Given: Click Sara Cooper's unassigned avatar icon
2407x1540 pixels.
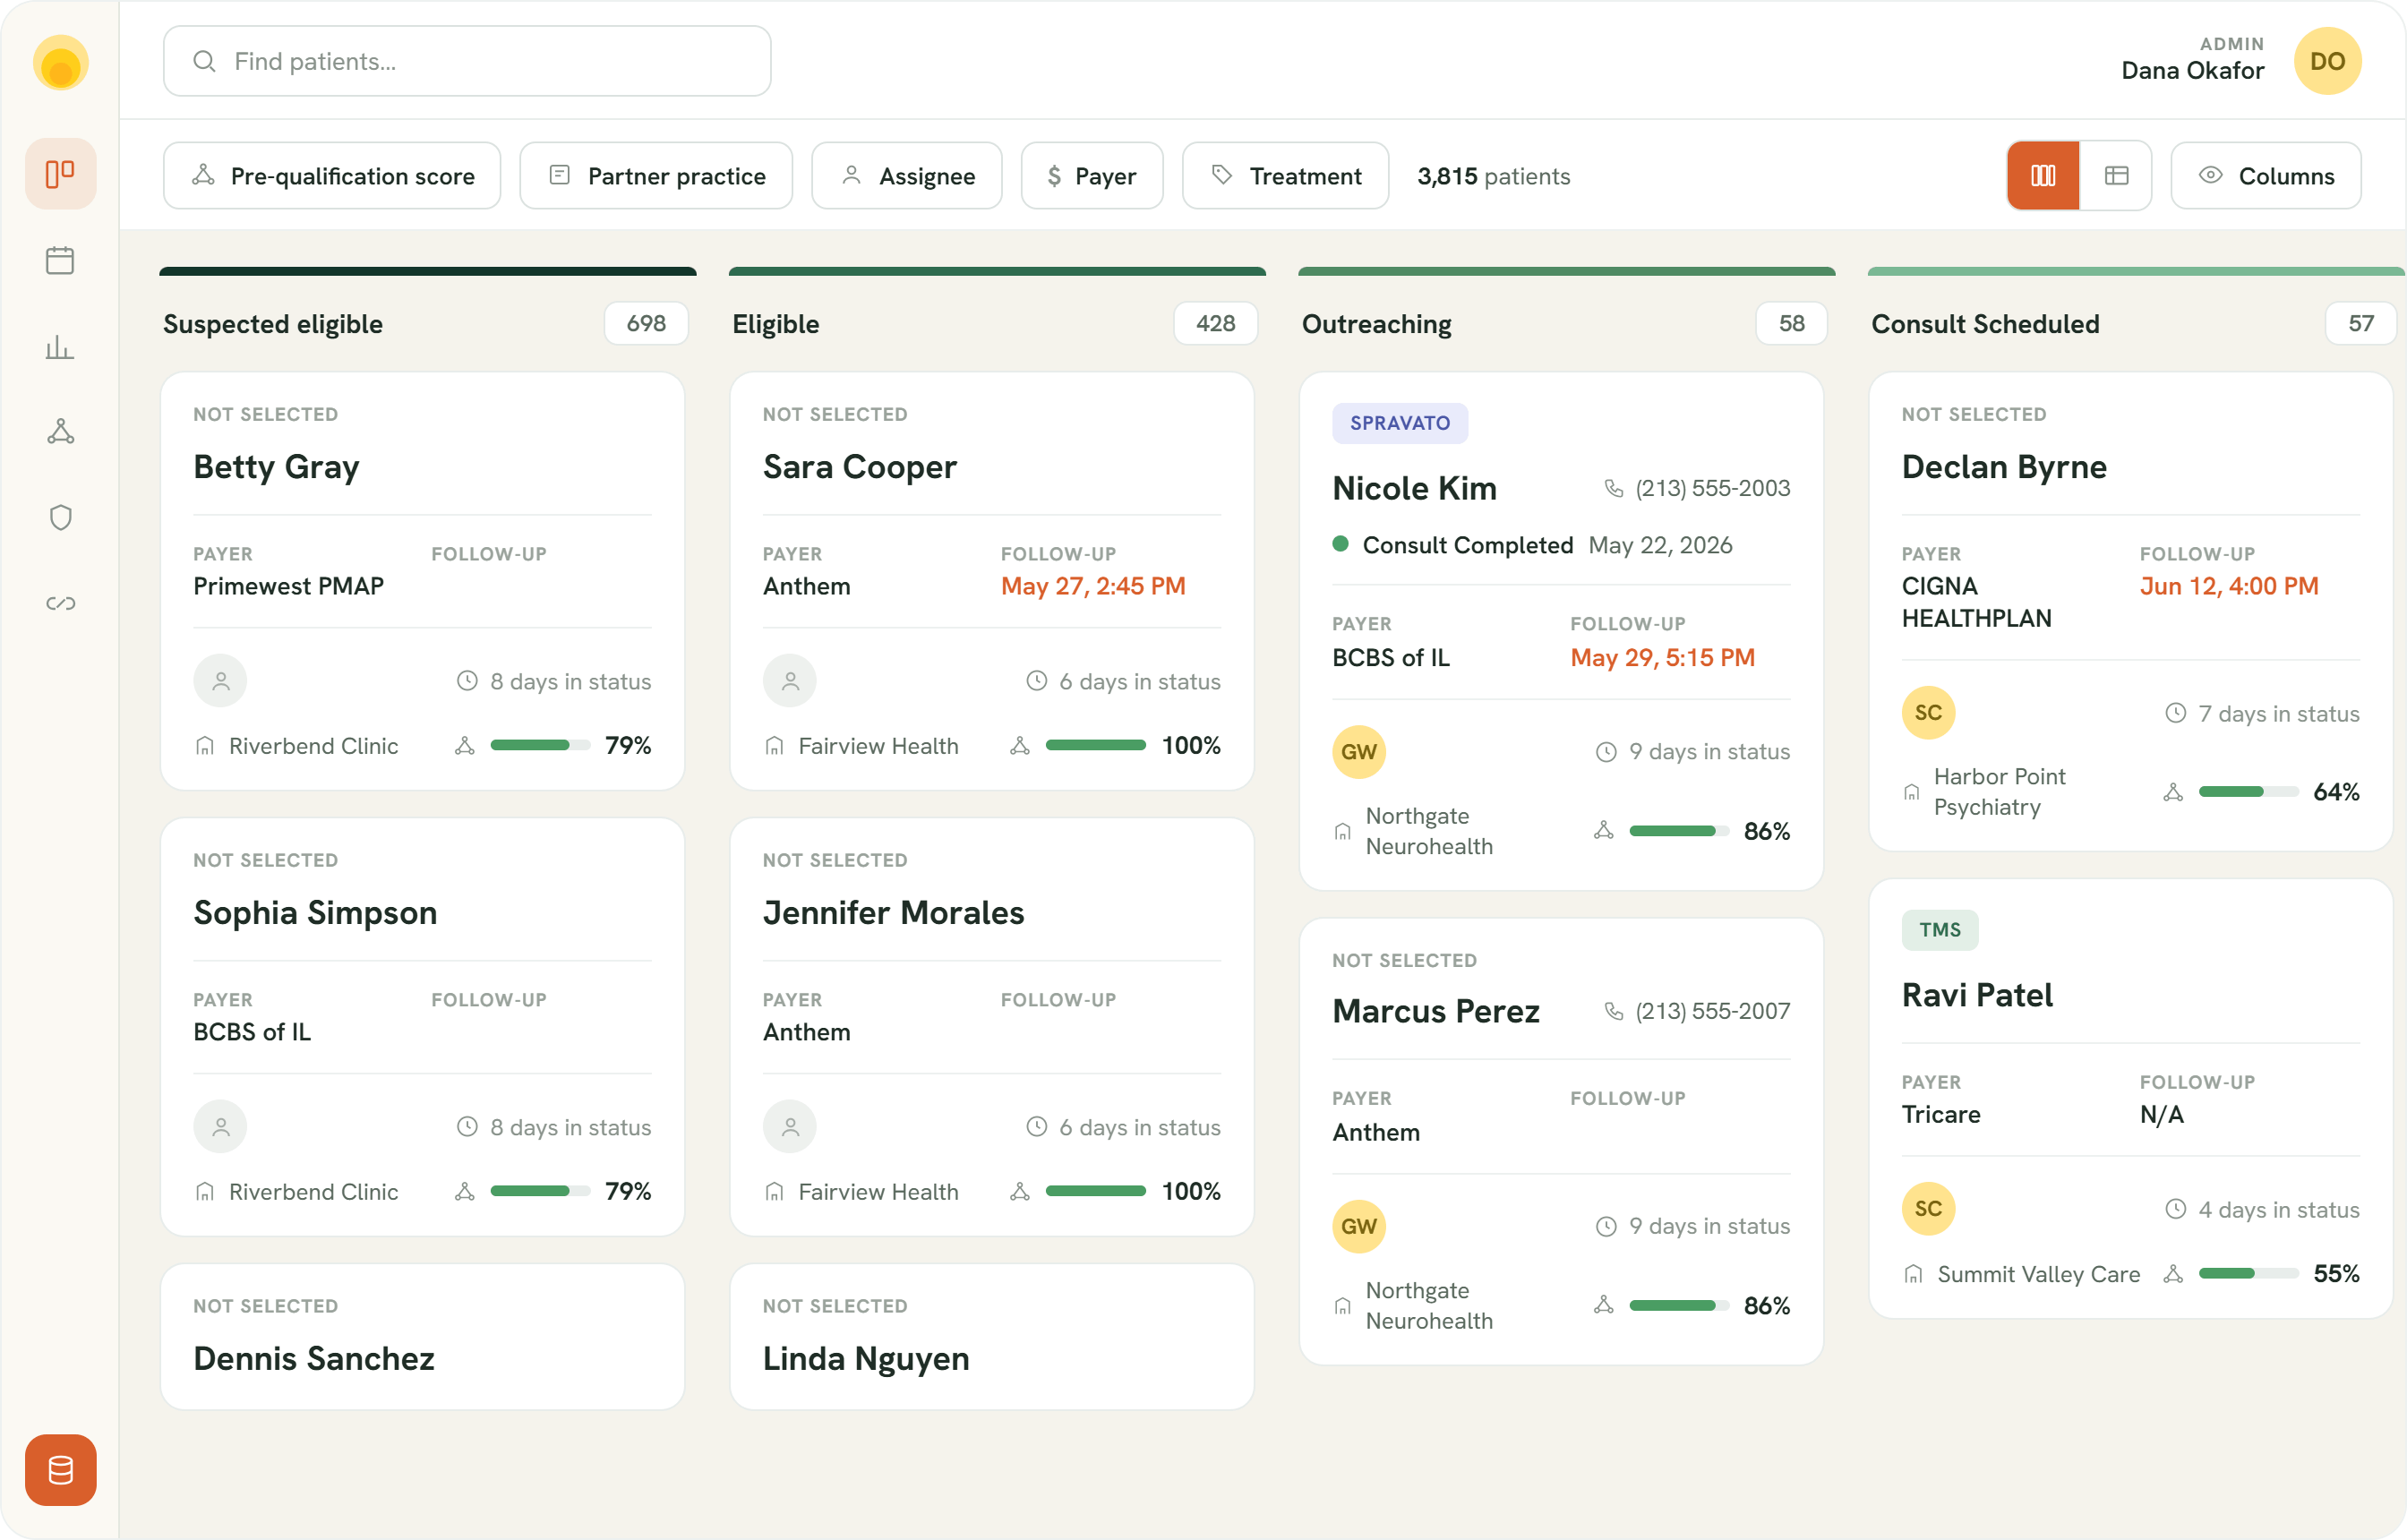Looking at the screenshot, I should click(789, 681).
